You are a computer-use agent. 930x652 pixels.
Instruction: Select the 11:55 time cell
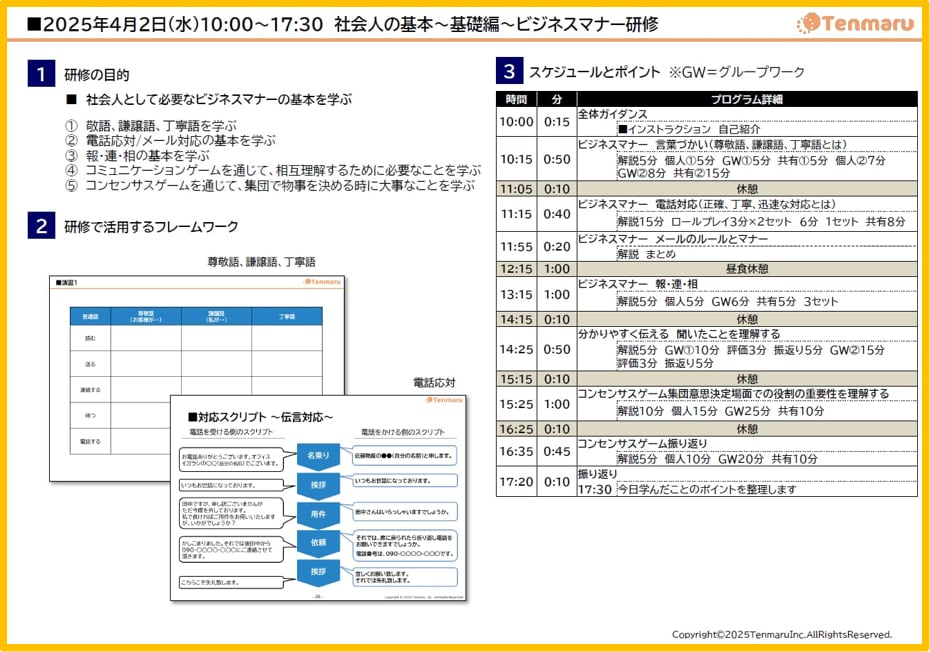(x=516, y=246)
